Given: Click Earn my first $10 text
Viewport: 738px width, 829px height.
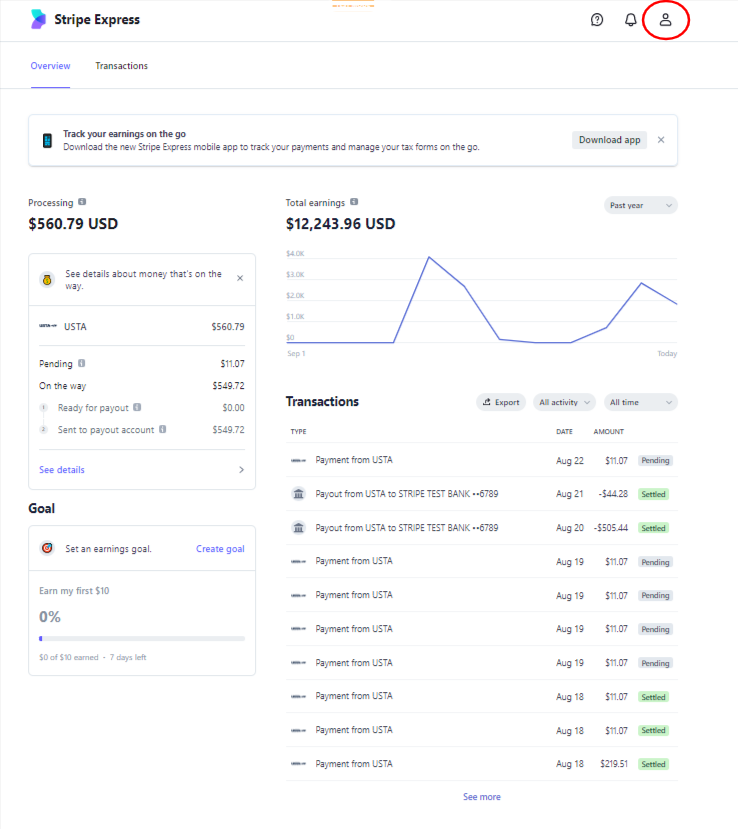Looking at the screenshot, I should click(x=74, y=591).
